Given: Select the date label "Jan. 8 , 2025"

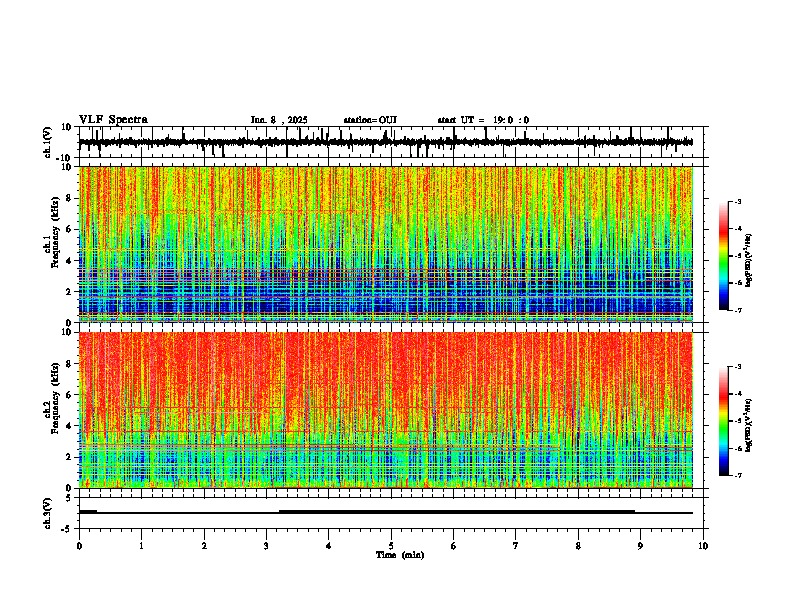Looking at the screenshot, I should pyautogui.click(x=279, y=120).
